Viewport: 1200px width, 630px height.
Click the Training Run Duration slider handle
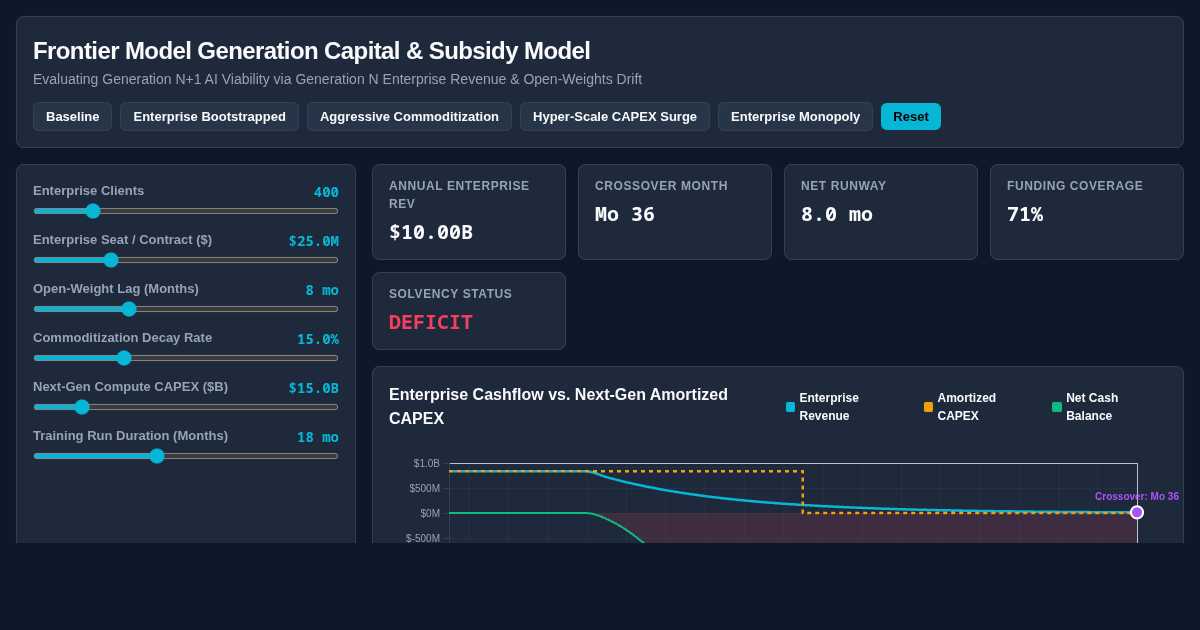[x=157, y=456]
